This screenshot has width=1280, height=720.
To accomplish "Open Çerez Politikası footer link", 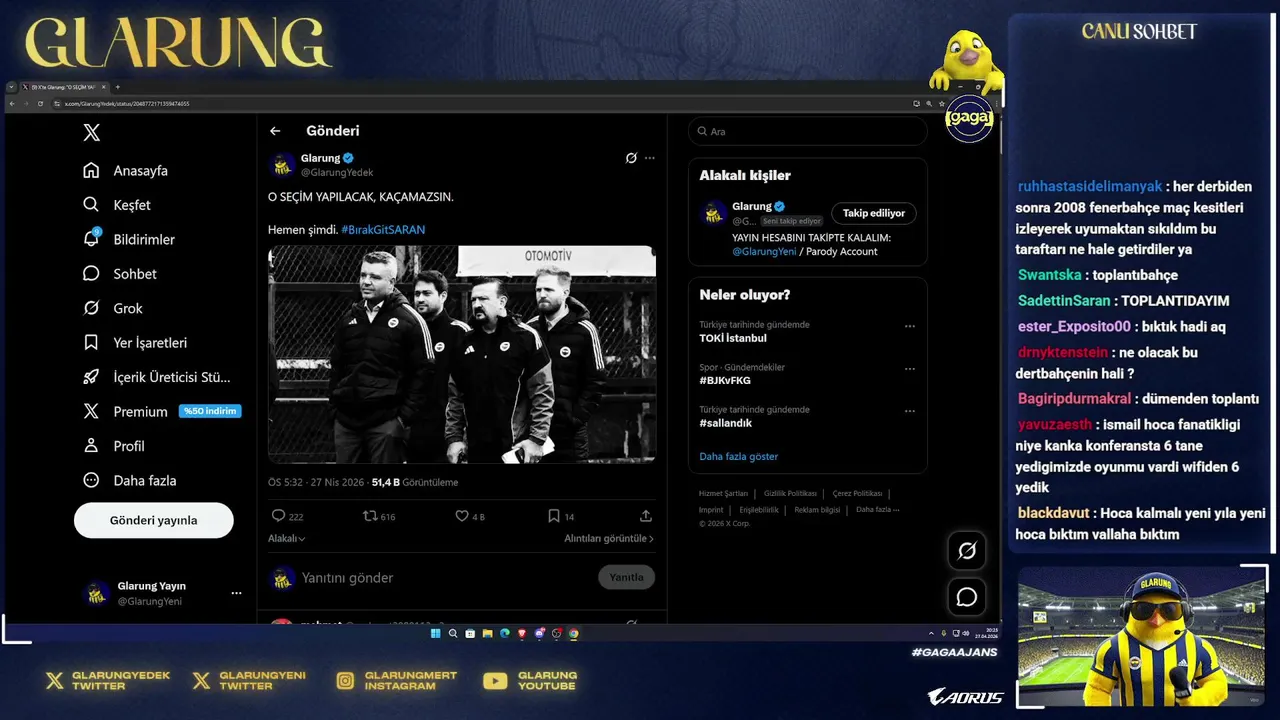I will 858,493.
